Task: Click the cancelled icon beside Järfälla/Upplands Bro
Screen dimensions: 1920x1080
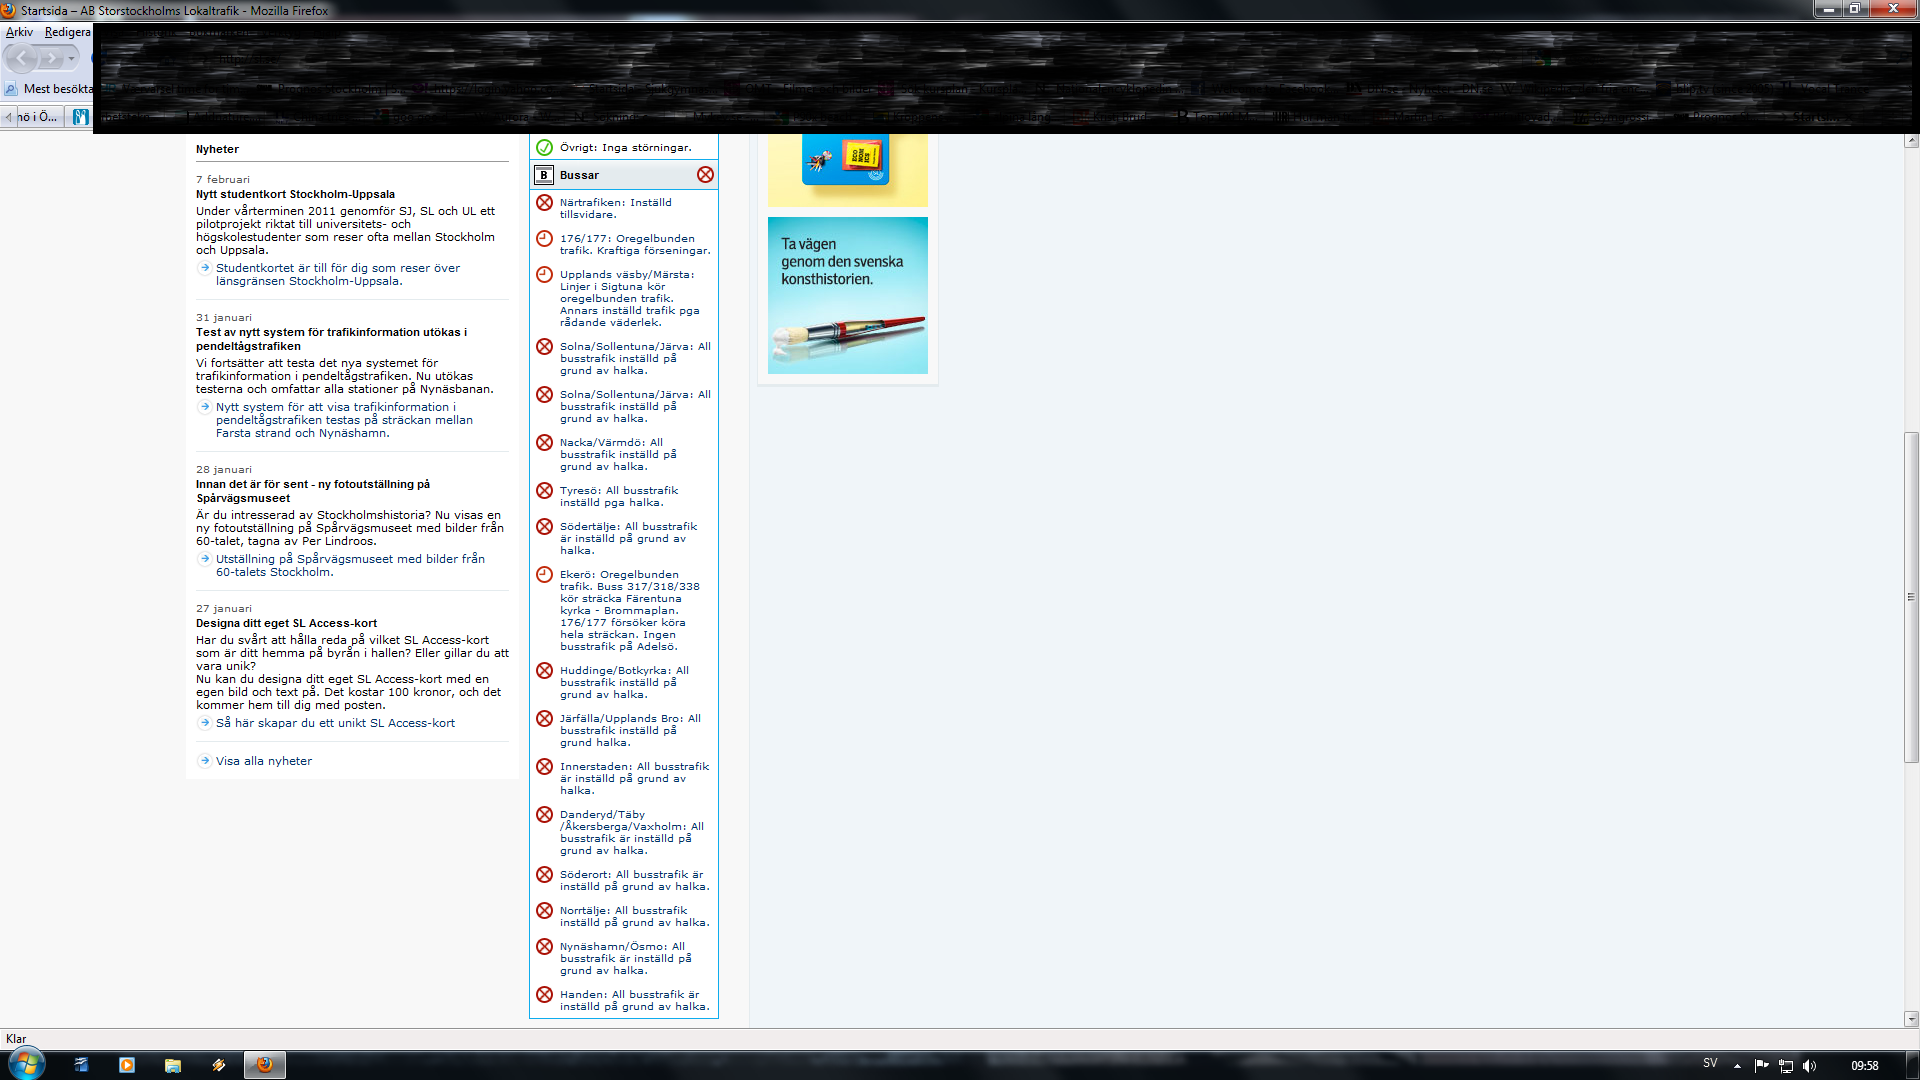Action: point(544,719)
